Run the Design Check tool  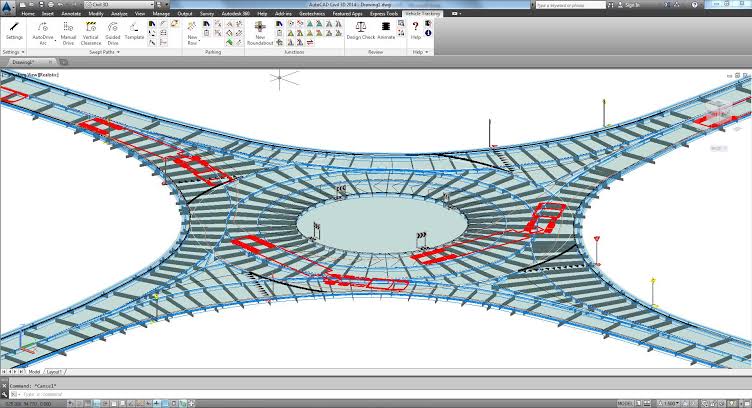(x=361, y=31)
